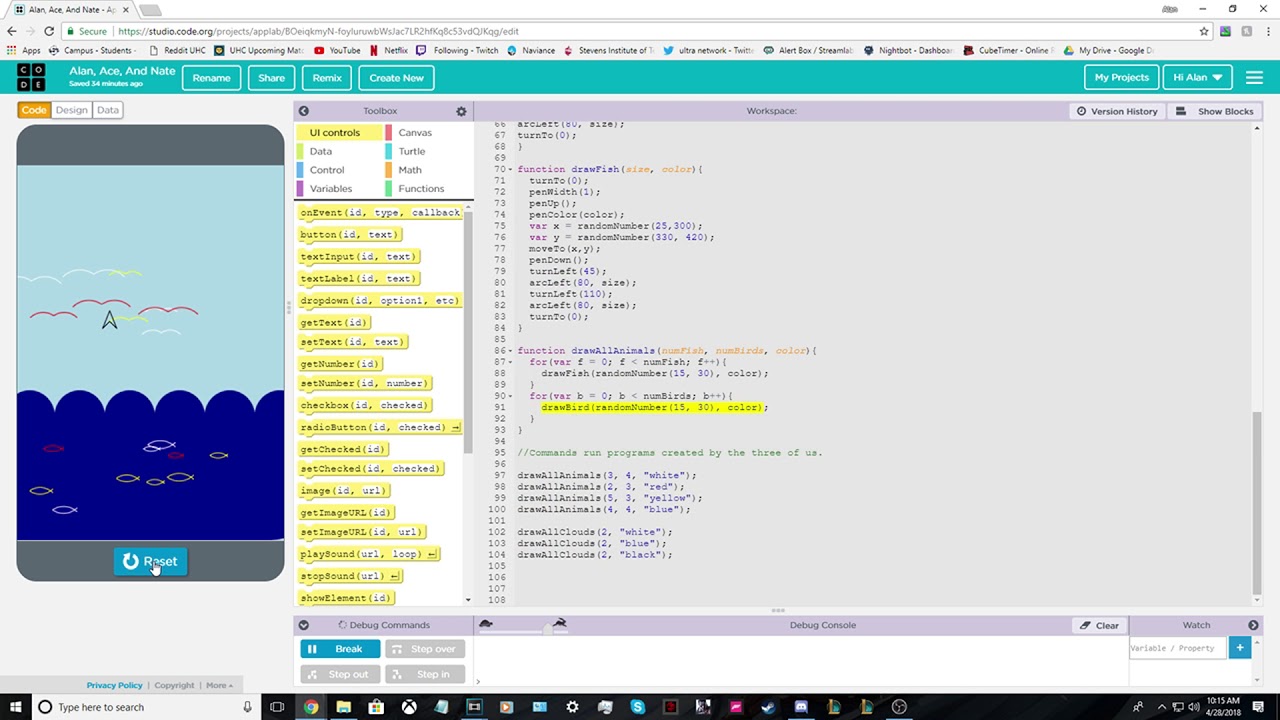Select the Math toolbox category
1280x720 pixels.
click(x=410, y=170)
